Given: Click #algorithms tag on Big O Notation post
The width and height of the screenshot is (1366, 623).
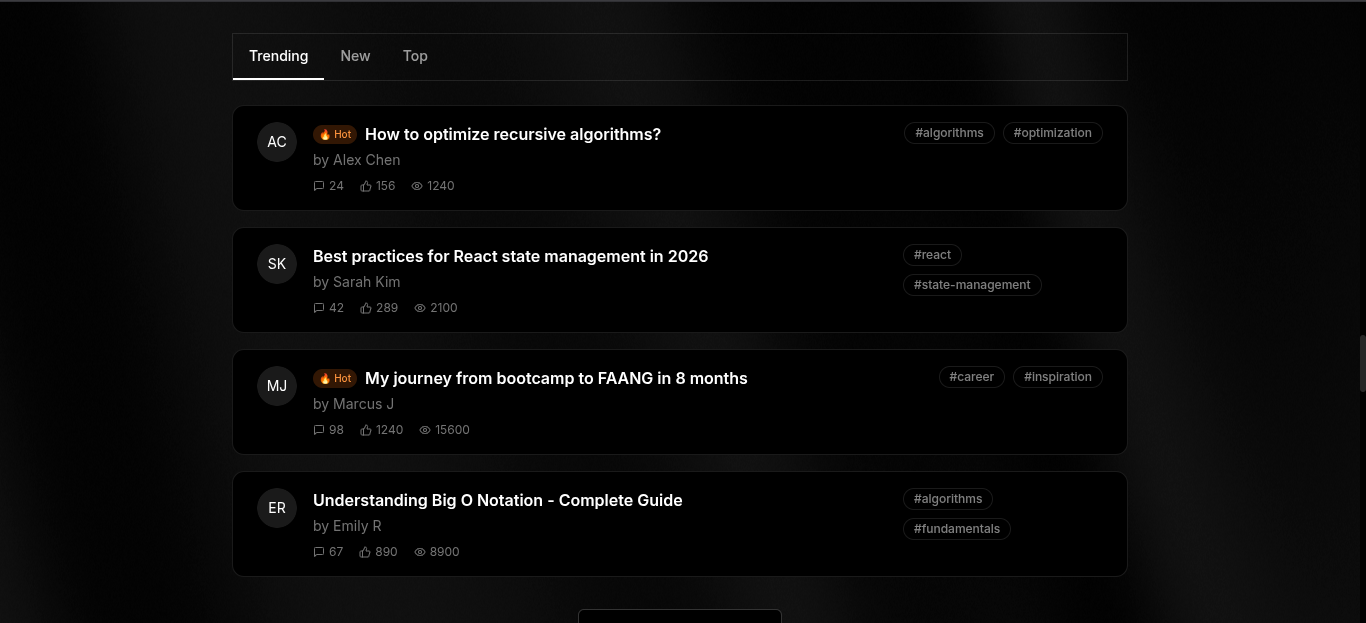Looking at the screenshot, I should point(948,499).
